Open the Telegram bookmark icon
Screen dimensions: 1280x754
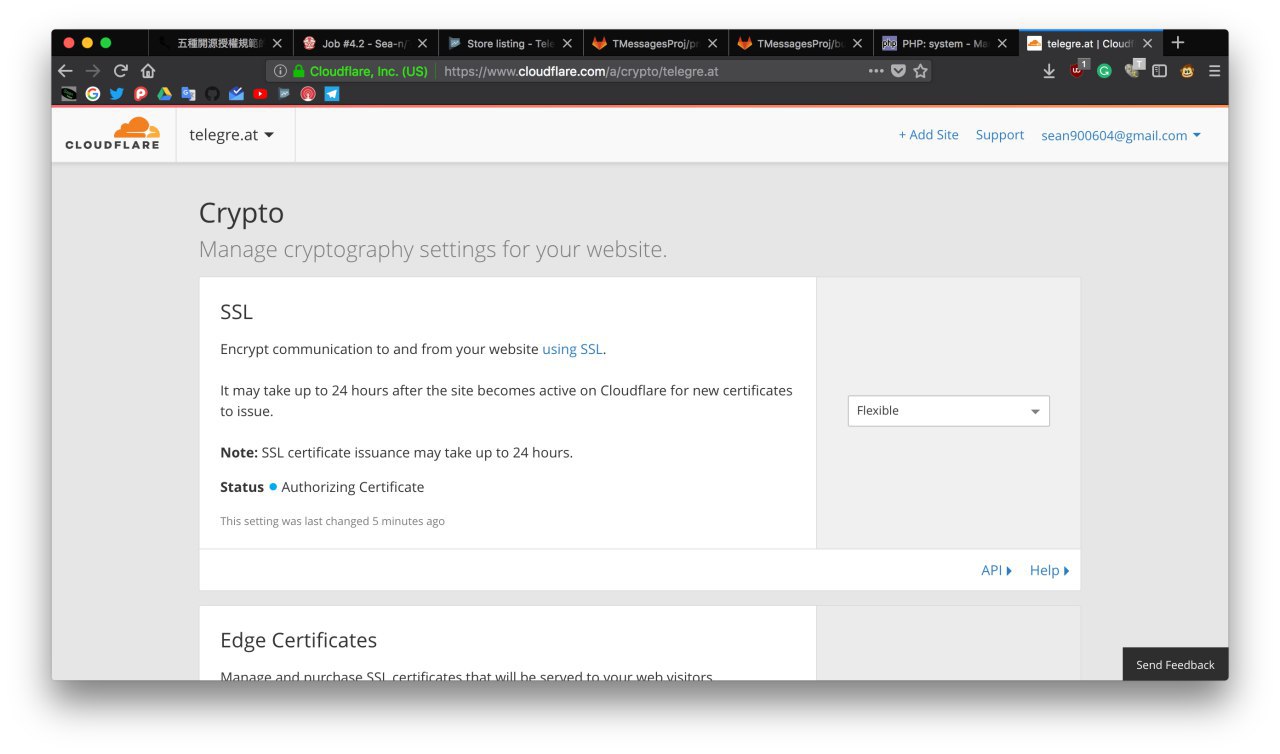[332, 94]
